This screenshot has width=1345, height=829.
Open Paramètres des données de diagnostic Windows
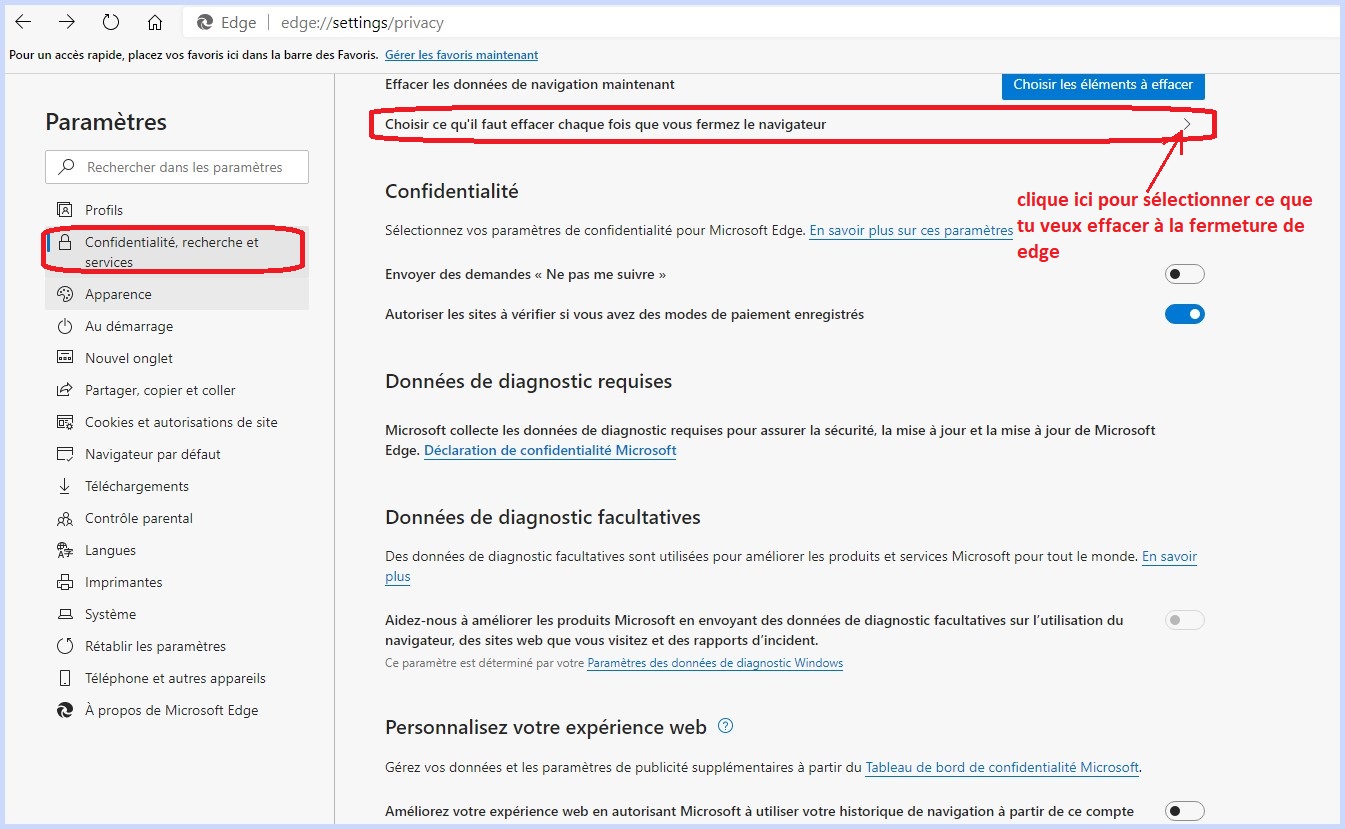(715, 663)
